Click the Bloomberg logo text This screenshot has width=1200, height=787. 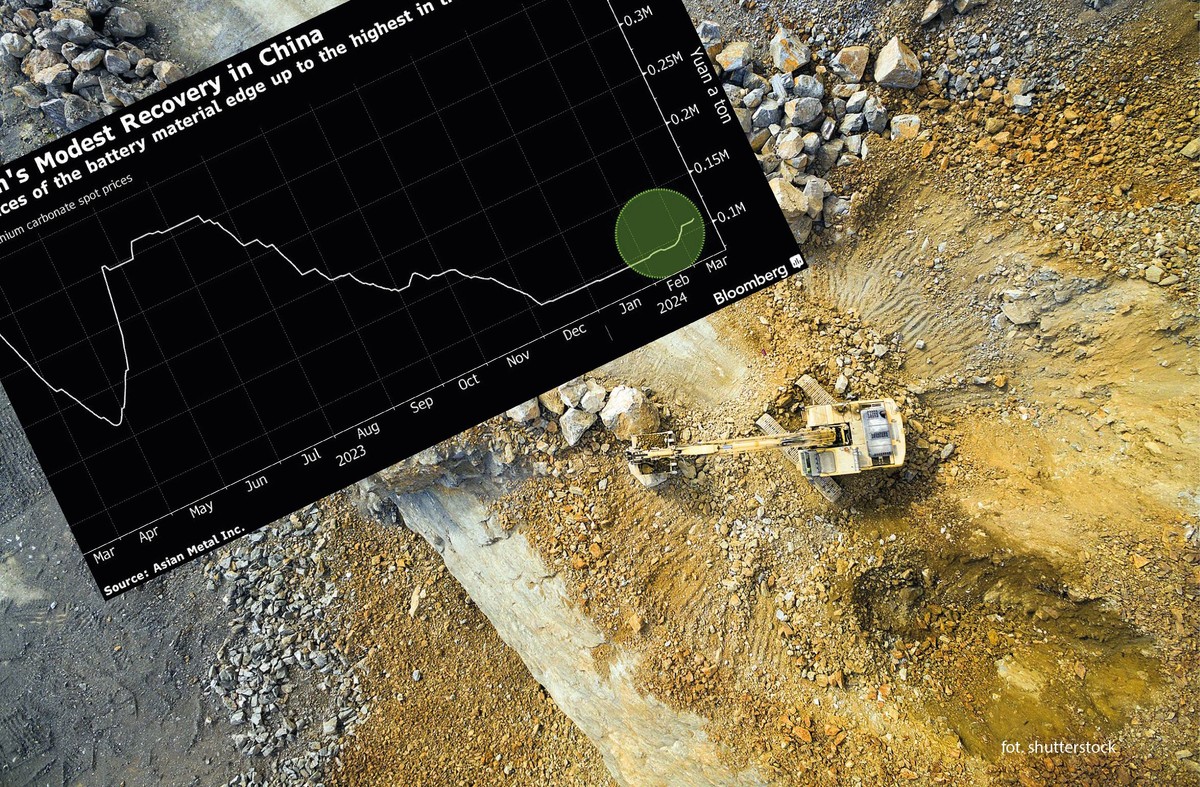pos(749,283)
